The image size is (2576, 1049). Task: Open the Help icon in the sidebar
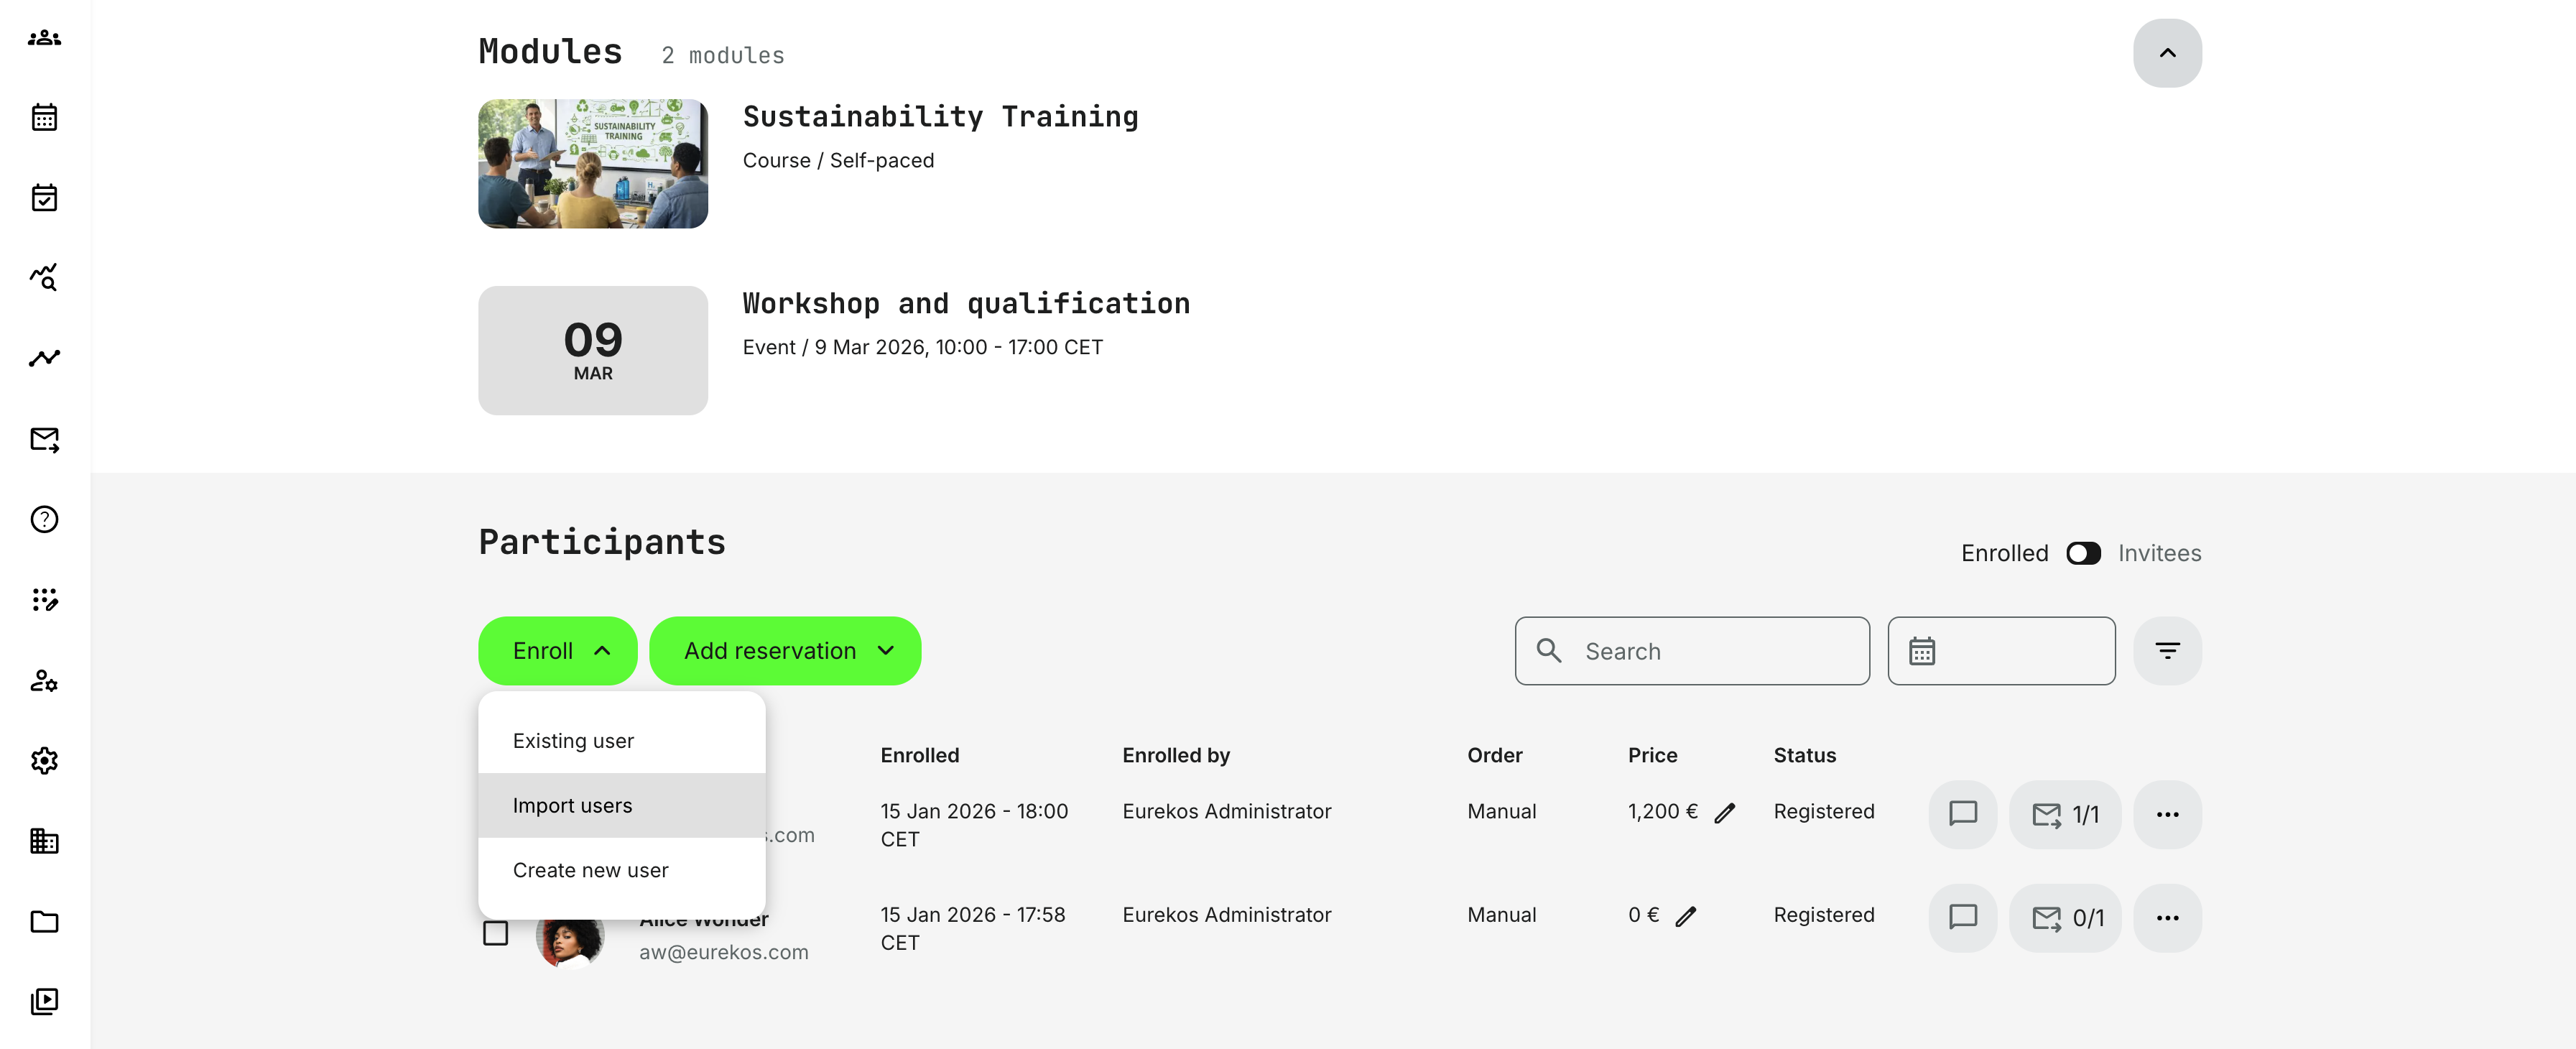pyautogui.click(x=44, y=519)
